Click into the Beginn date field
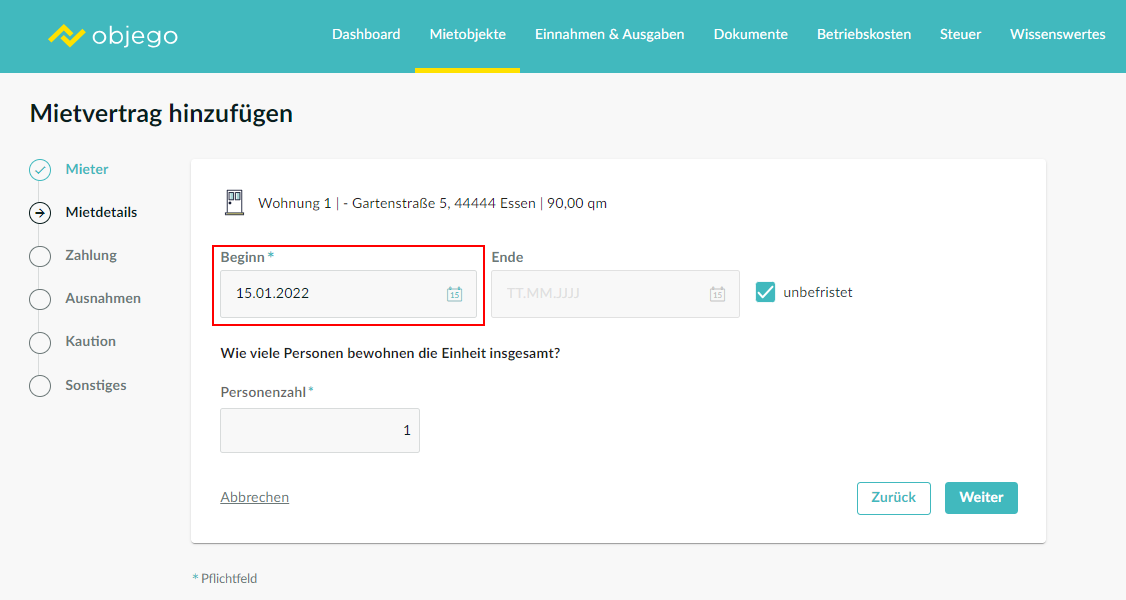This screenshot has width=1126, height=600. click(x=330, y=294)
